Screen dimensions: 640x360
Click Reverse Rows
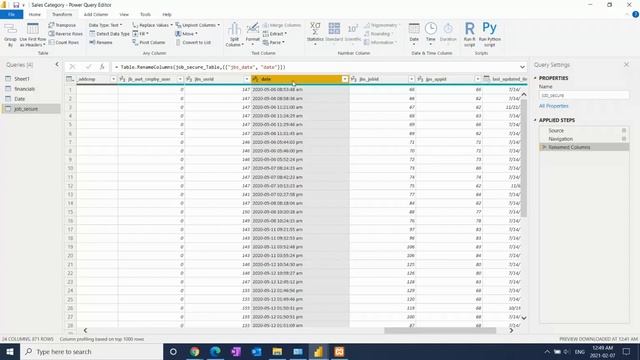pos(65,33)
